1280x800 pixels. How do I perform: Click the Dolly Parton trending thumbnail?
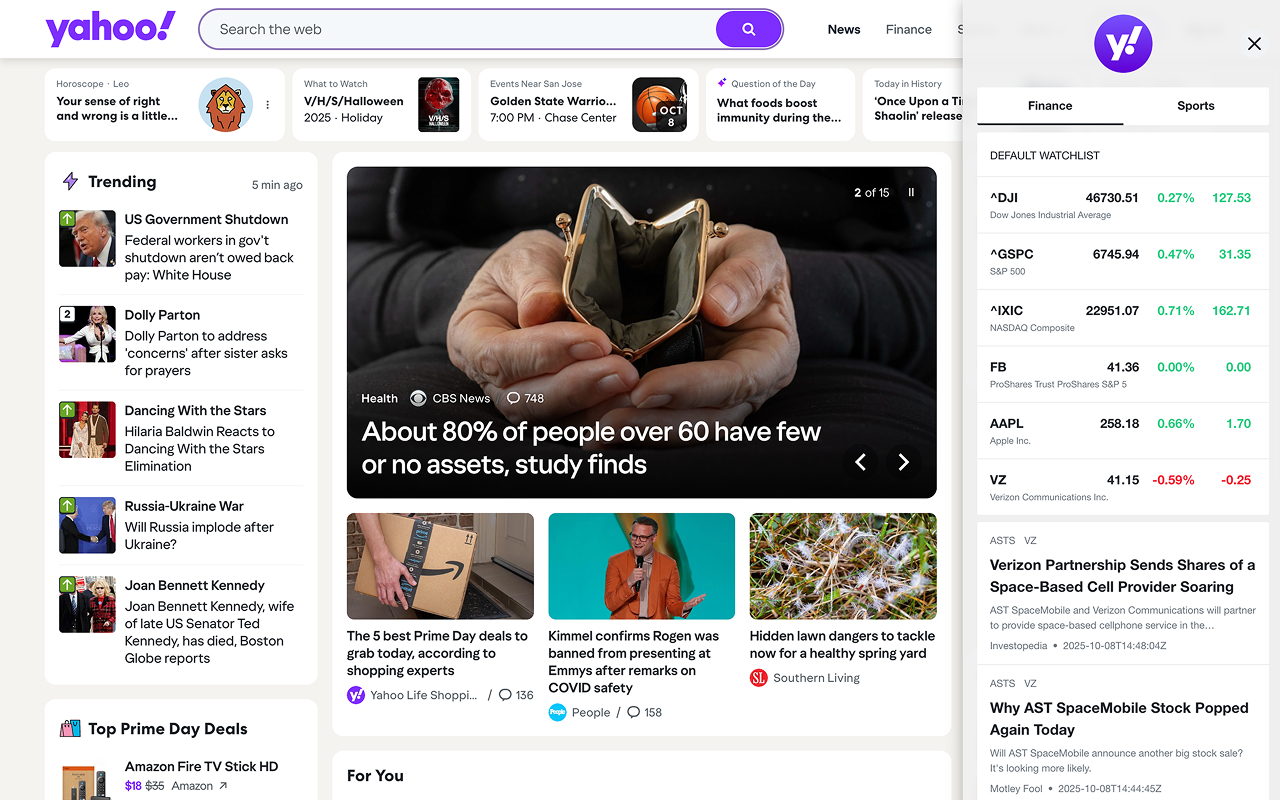88,334
